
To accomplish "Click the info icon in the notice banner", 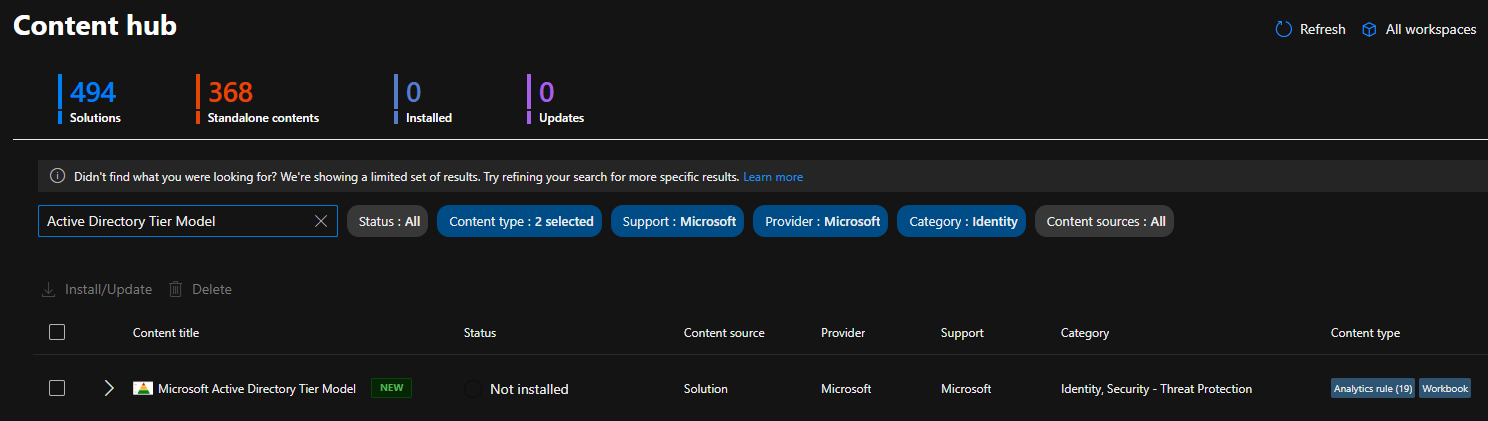I will pos(58,176).
